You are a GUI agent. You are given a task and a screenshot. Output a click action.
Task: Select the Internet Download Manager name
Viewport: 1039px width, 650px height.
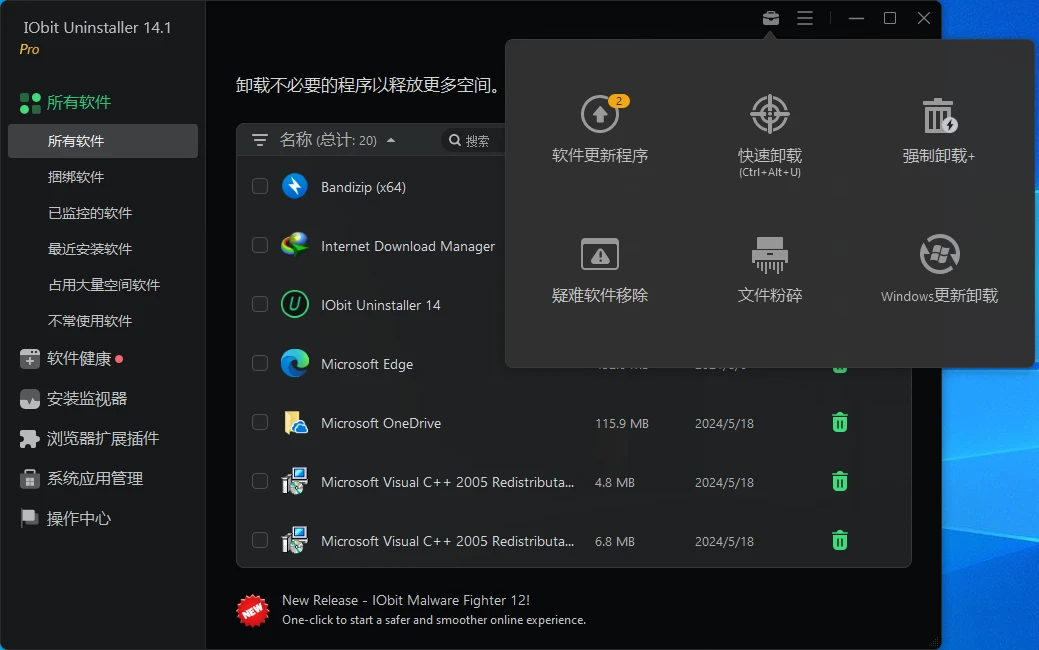(408, 246)
